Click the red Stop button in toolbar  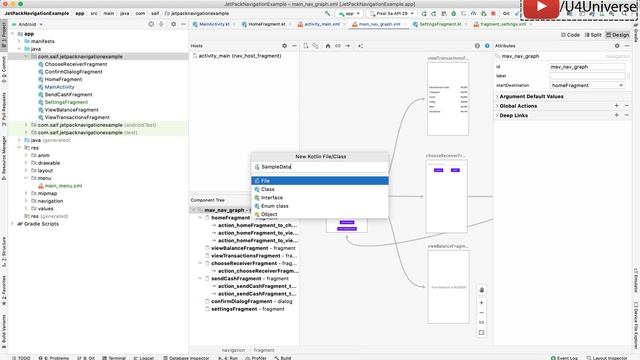pyautogui.click(x=493, y=13)
